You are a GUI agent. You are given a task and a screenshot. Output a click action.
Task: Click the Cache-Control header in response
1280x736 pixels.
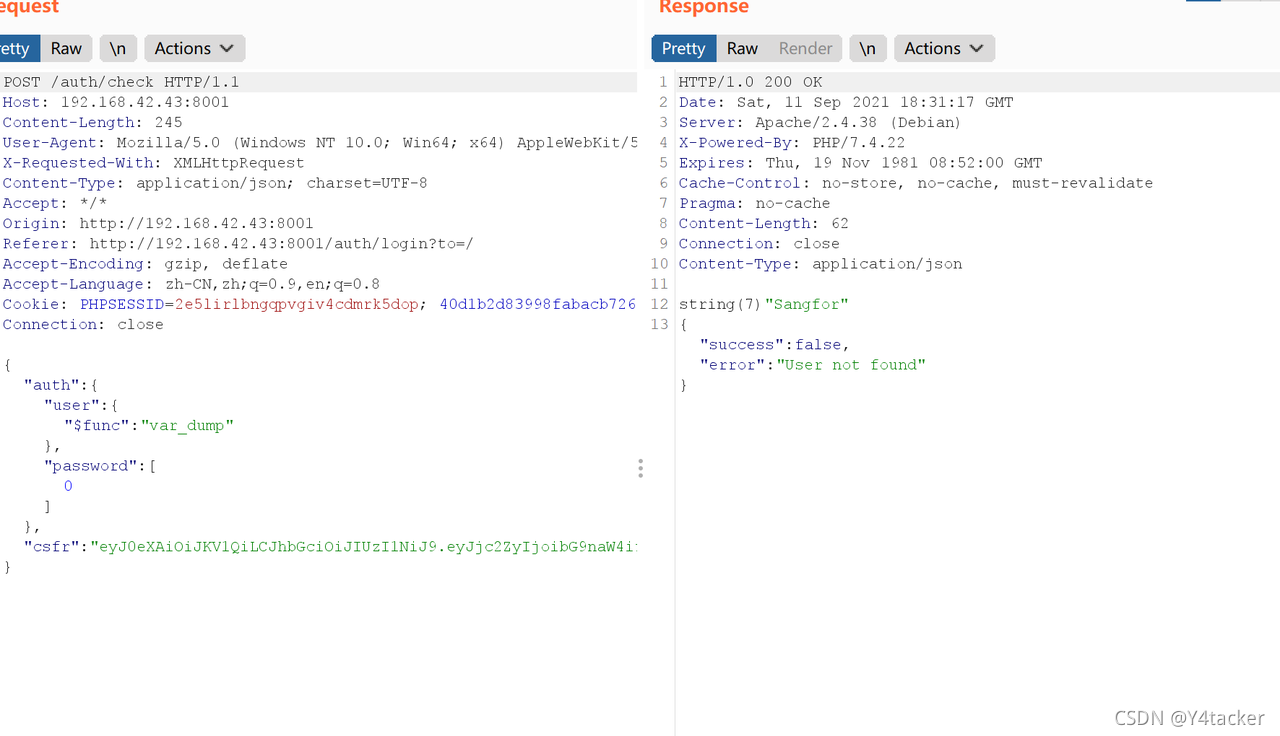pyautogui.click(x=916, y=183)
